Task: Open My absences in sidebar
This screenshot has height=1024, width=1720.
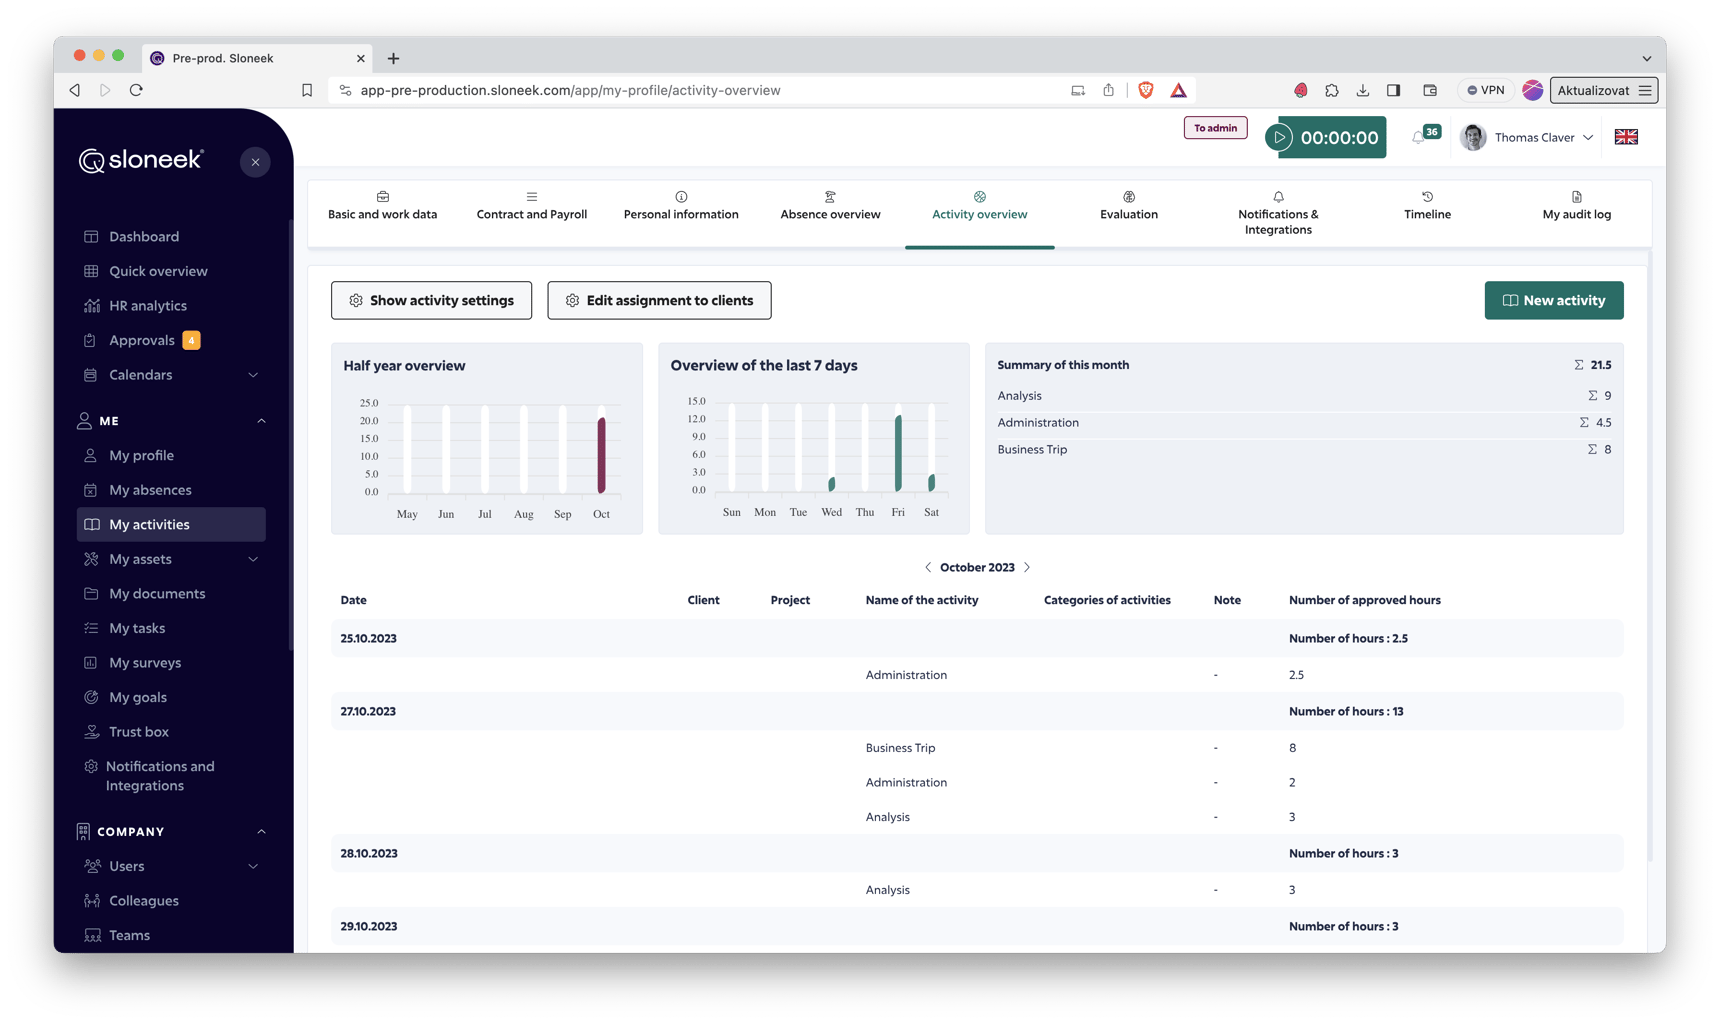Action: click(x=150, y=490)
